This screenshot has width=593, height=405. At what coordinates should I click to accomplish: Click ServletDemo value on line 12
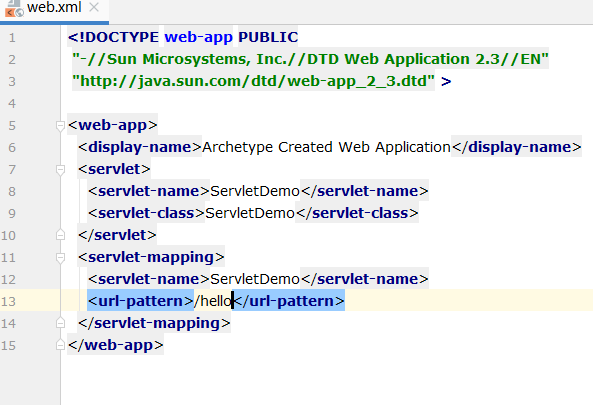(255, 279)
